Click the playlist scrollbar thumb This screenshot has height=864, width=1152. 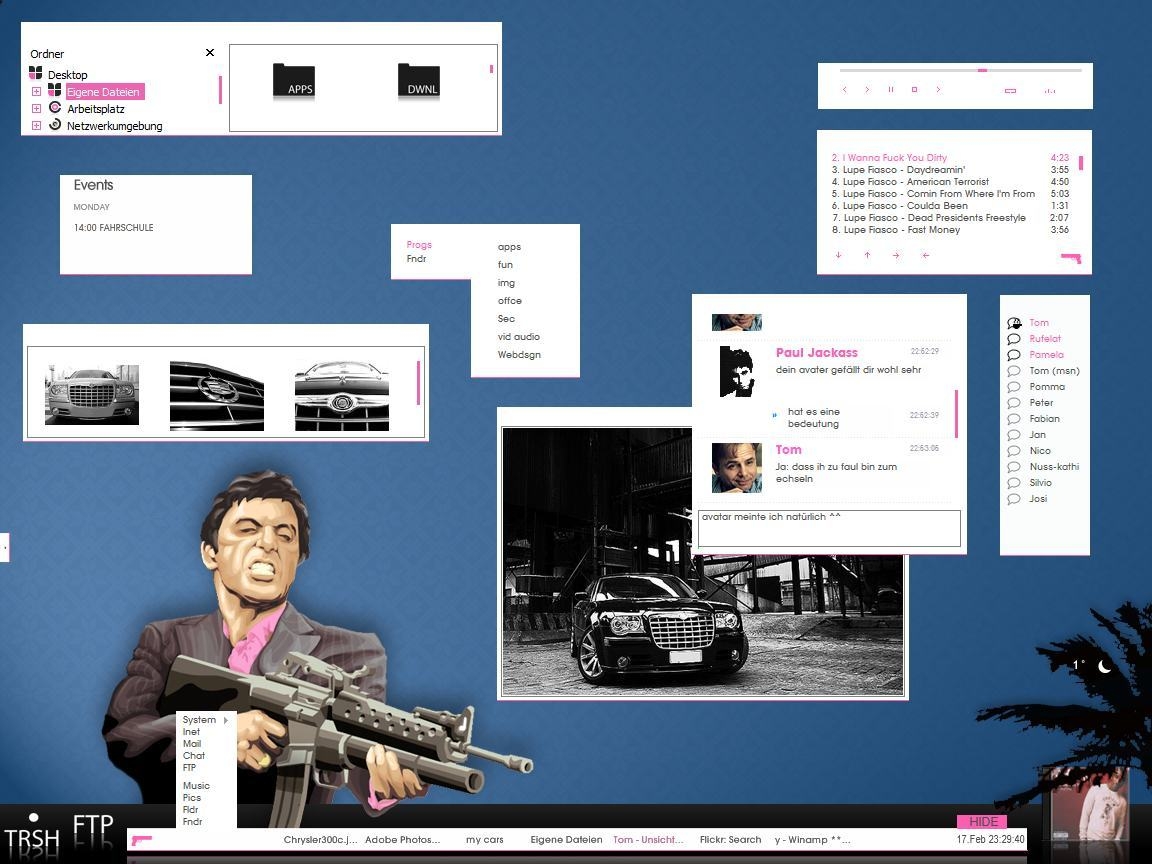[x=1081, y=162]
